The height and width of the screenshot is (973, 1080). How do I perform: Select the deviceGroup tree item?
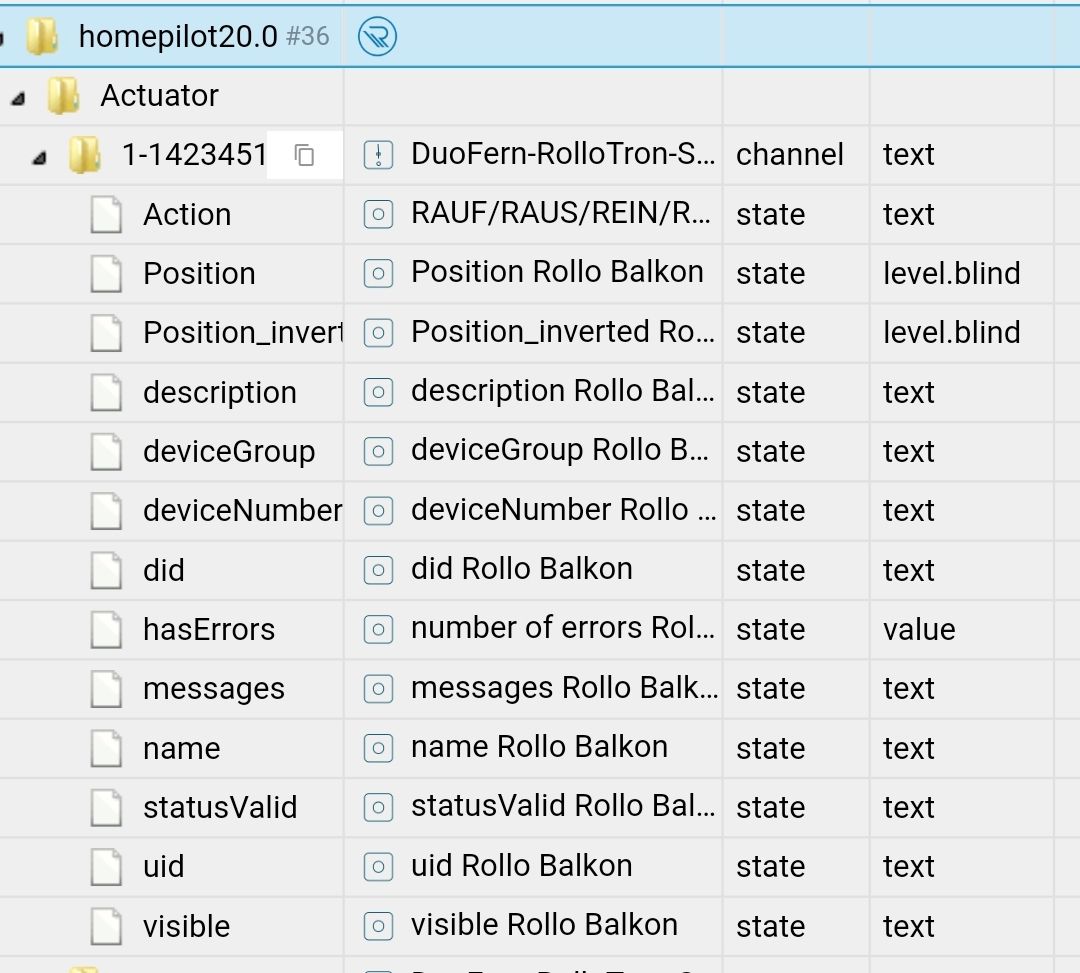228,452
